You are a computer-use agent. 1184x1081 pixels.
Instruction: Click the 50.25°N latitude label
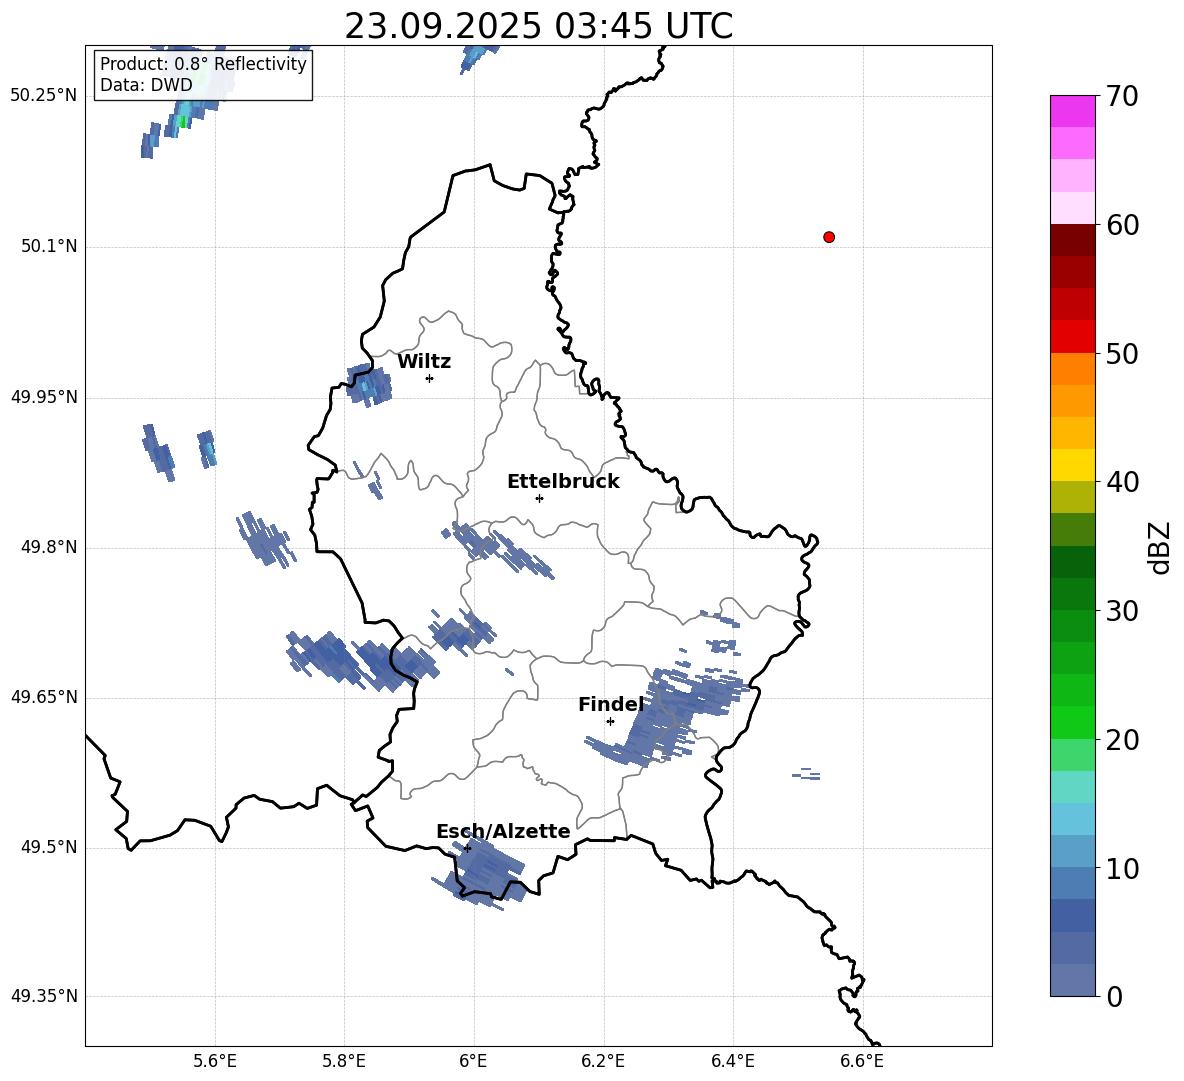click(x=44, y=96)
